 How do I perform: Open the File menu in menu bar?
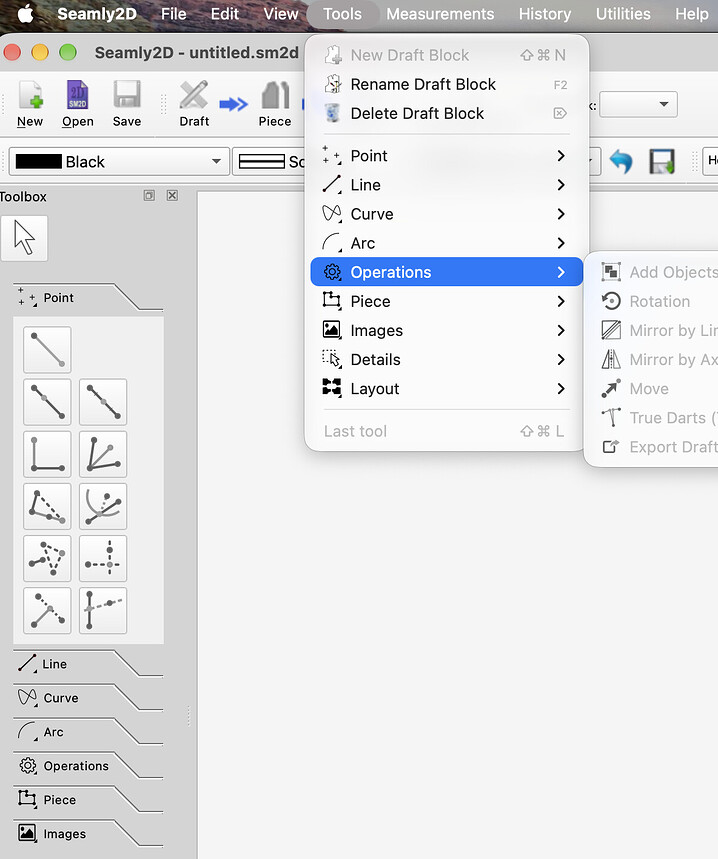[174, 14]
